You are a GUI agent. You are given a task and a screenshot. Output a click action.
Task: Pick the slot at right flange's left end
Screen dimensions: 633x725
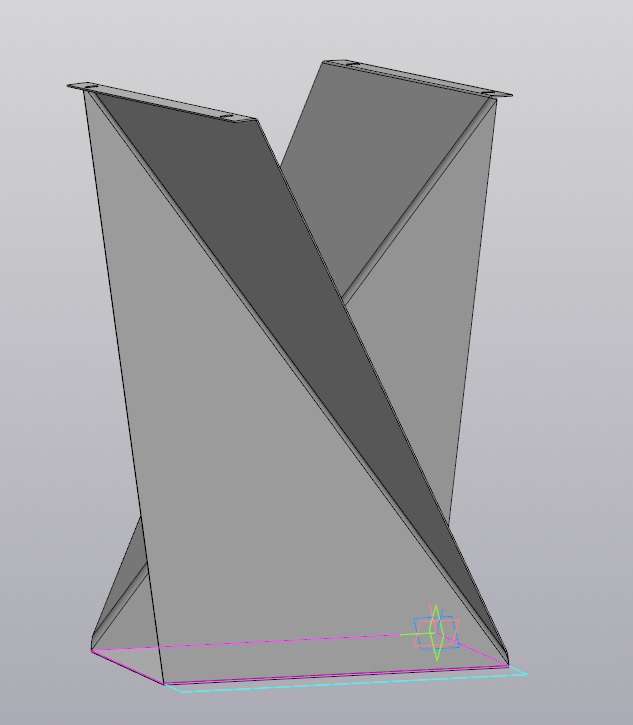351,65
